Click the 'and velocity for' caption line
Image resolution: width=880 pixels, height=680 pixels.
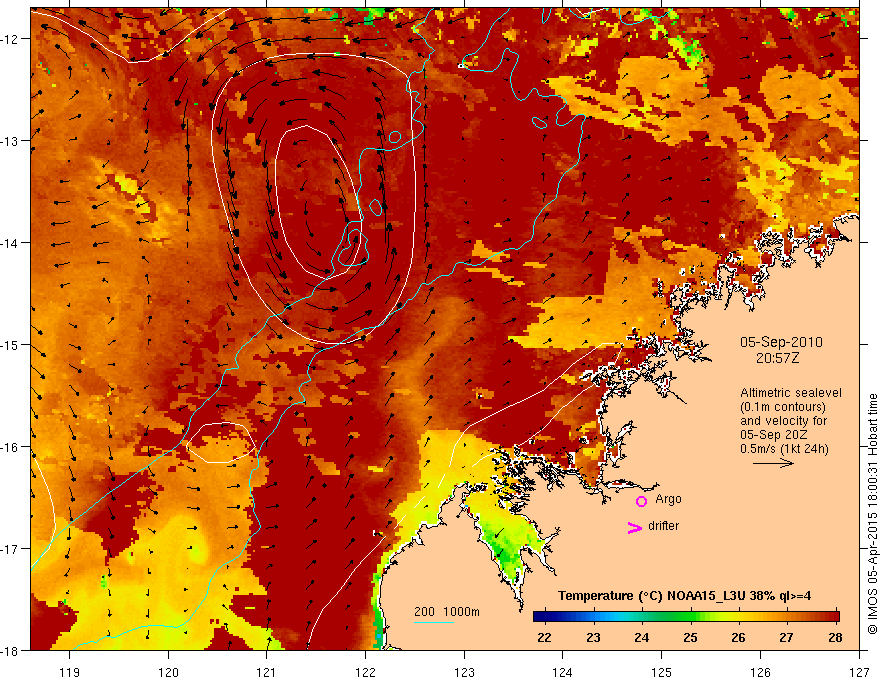[783, 421]
